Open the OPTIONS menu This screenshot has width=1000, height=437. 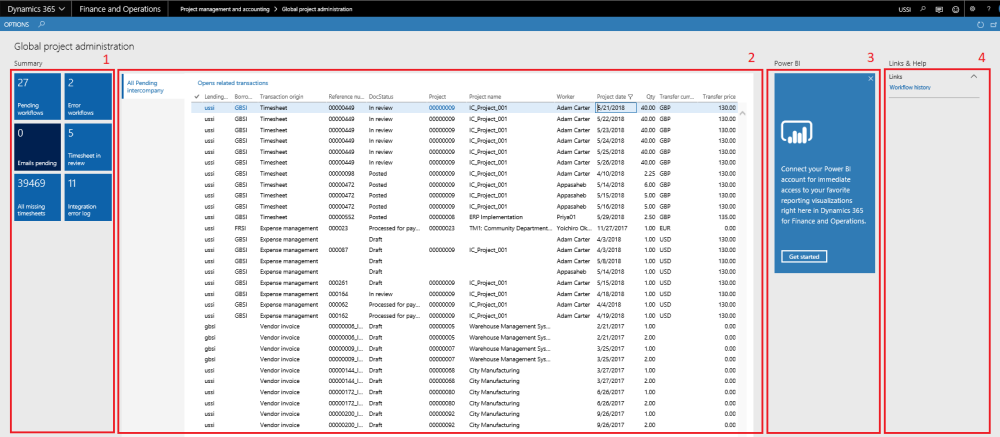(17, 24)
